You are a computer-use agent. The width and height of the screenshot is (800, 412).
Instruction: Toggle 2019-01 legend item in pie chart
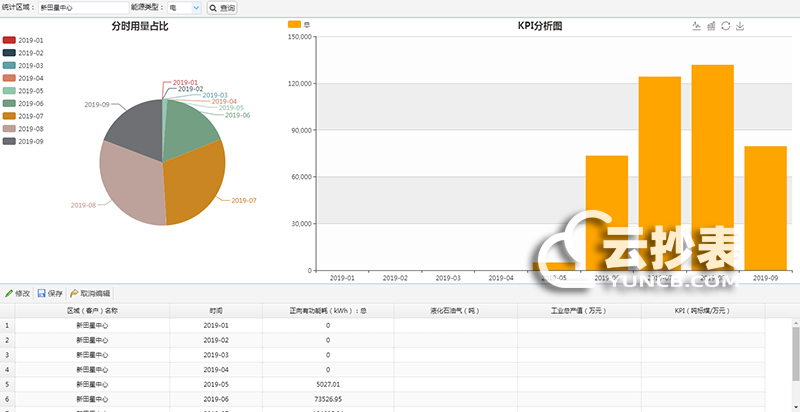[x=23, y=40]
